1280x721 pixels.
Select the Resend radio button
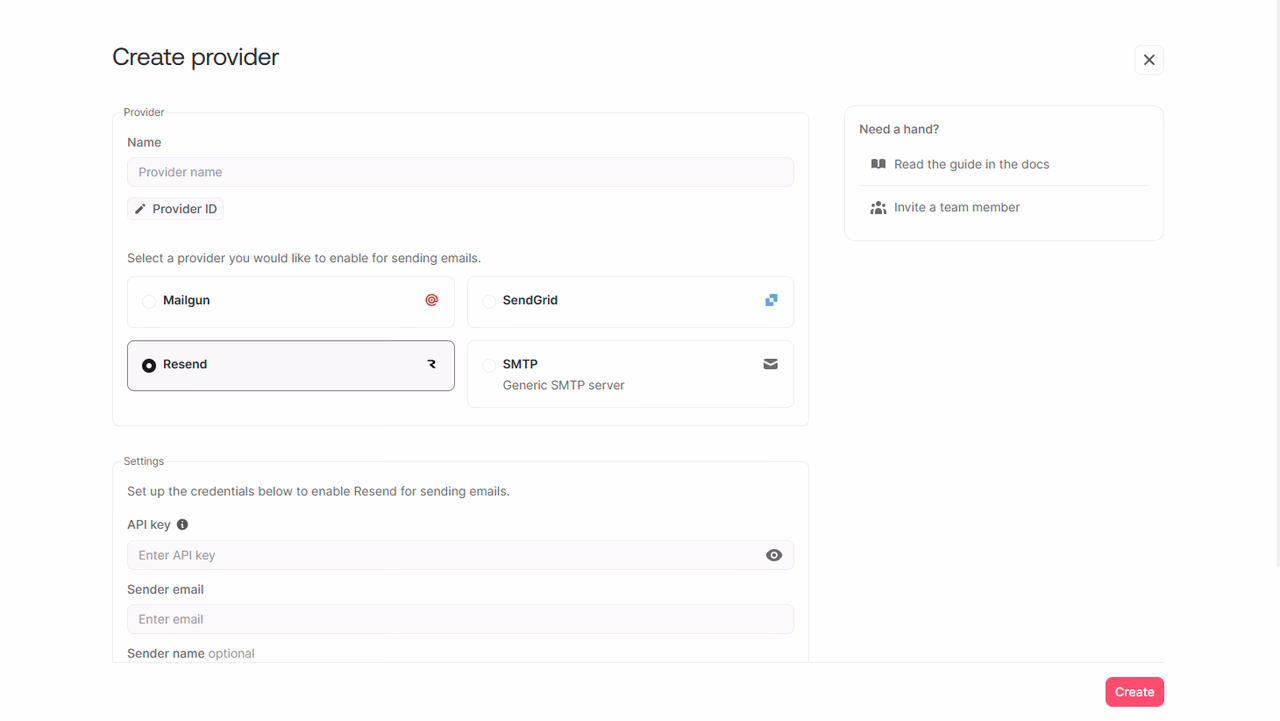149,365
